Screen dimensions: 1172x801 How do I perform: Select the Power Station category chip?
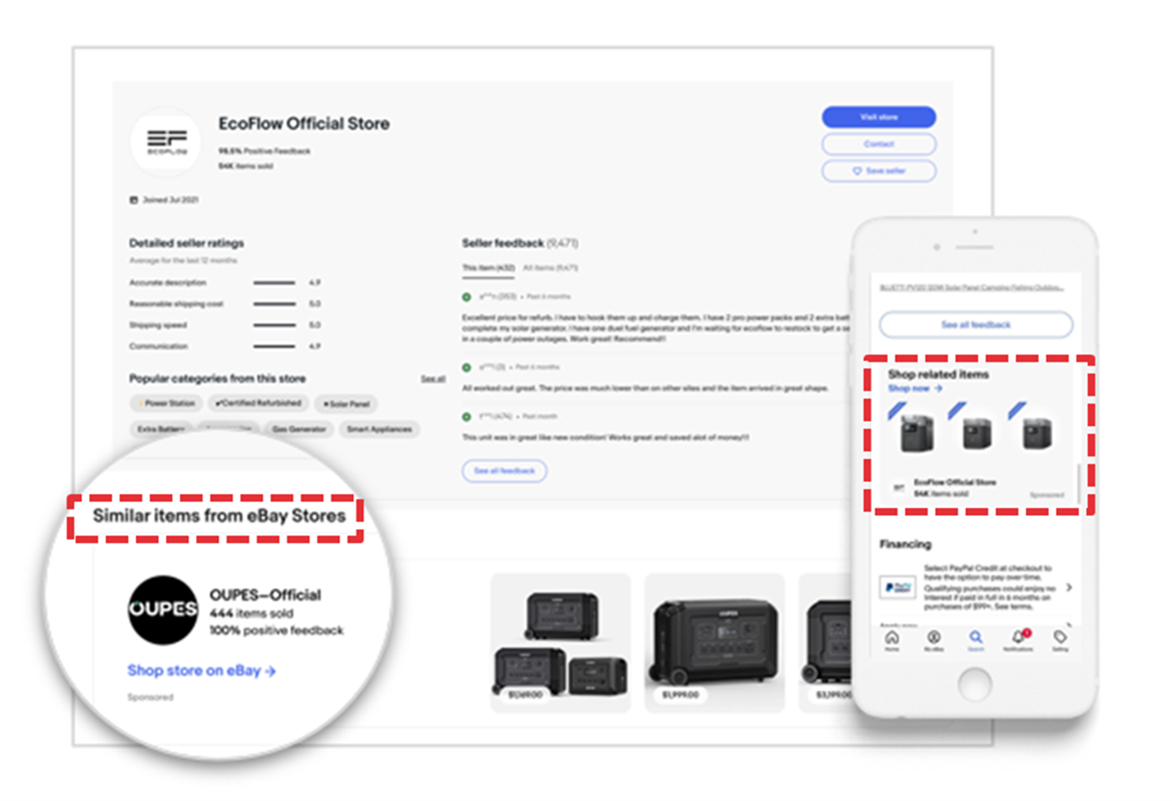(167, 403)
